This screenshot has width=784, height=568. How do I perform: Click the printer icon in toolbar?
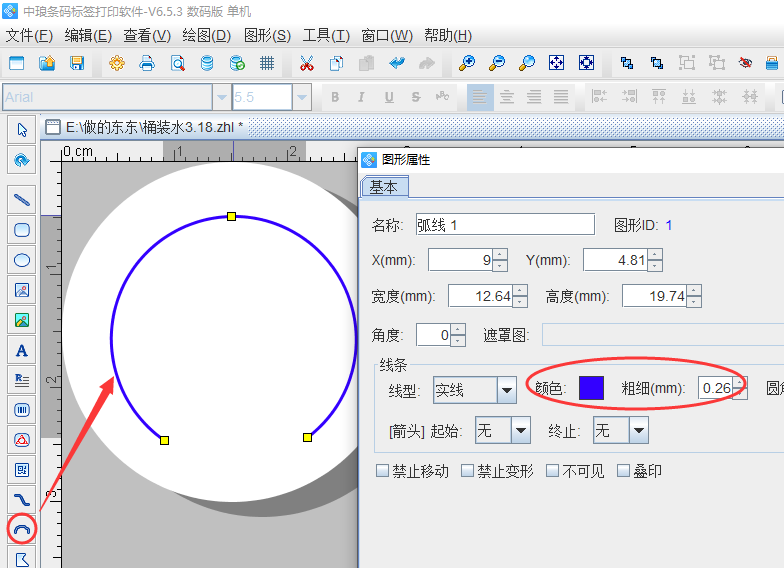[147, 63]
